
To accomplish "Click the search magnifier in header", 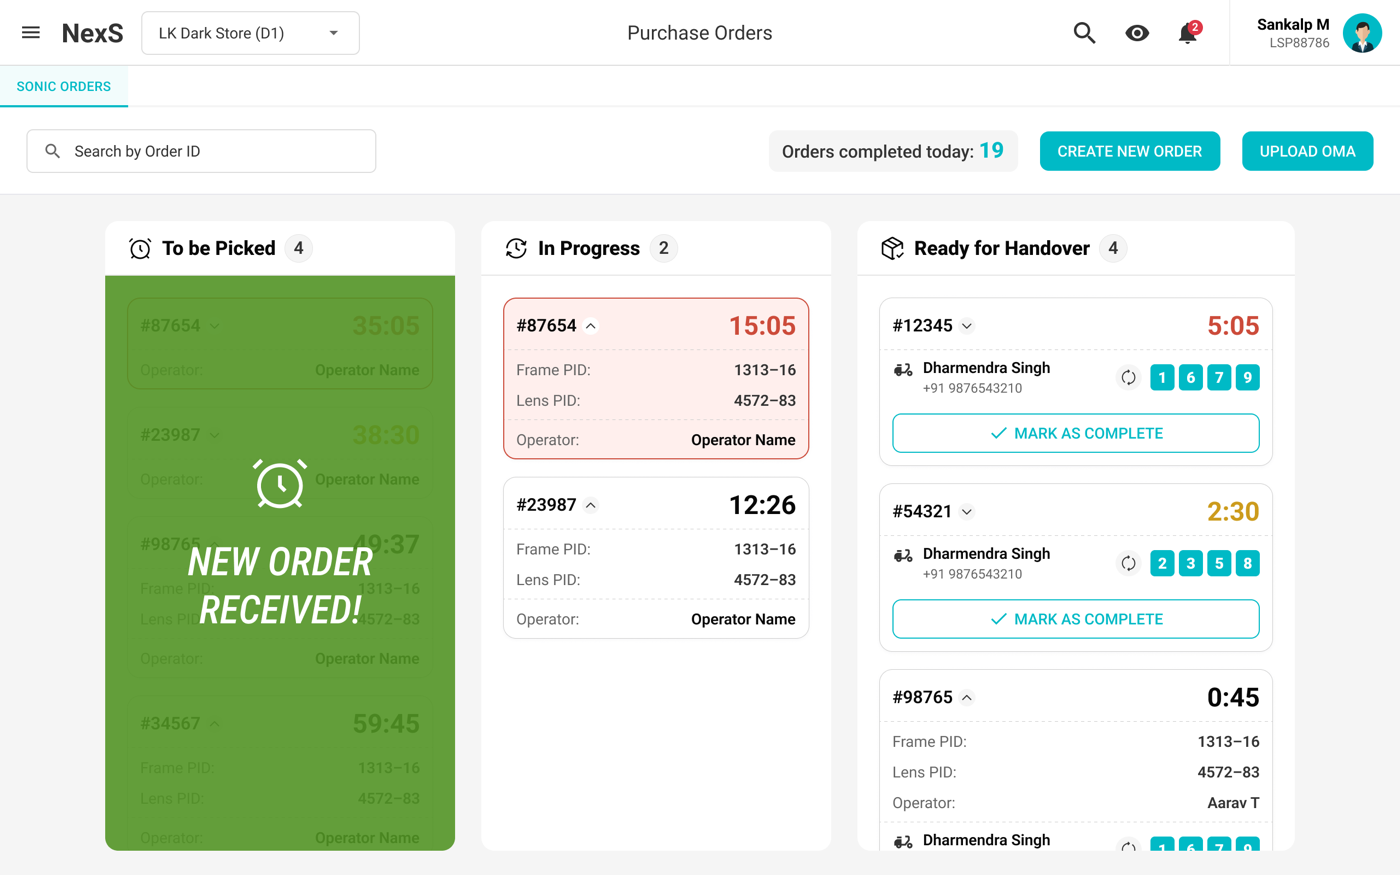I will tap(1084, 33).
